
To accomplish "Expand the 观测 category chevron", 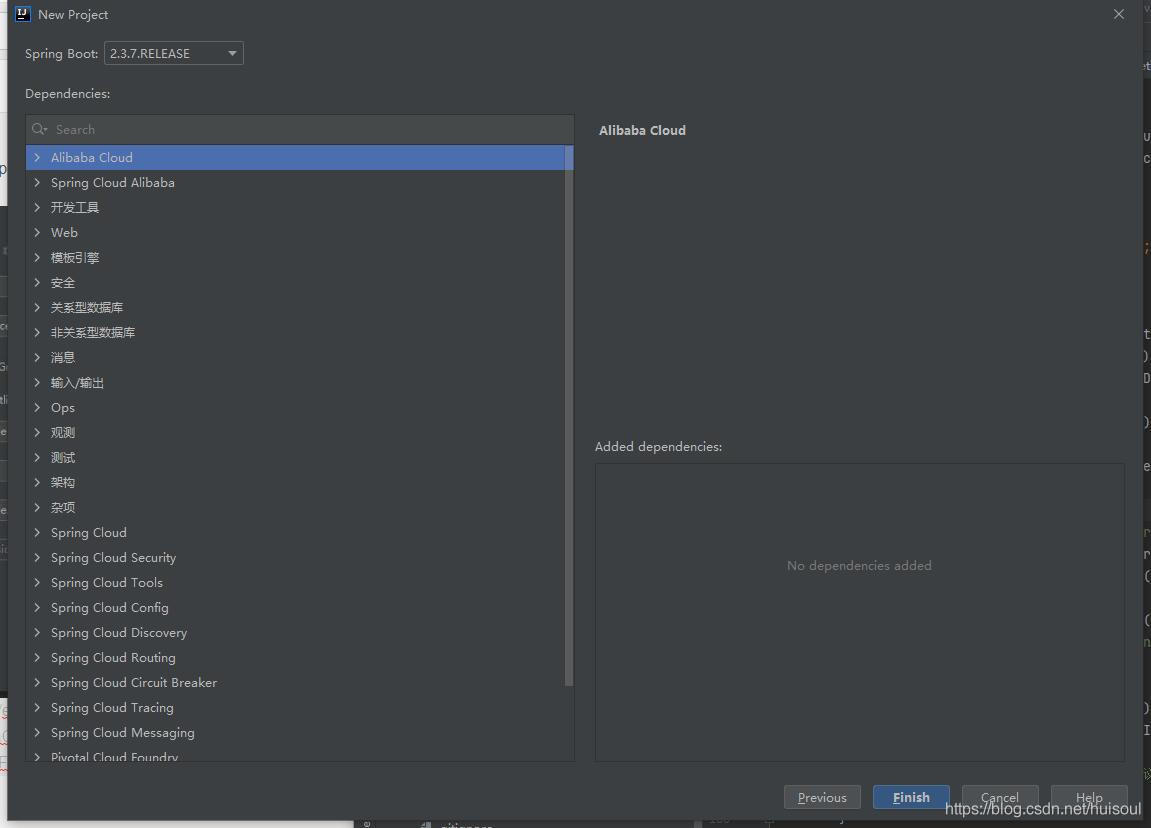I will [37, 432].
